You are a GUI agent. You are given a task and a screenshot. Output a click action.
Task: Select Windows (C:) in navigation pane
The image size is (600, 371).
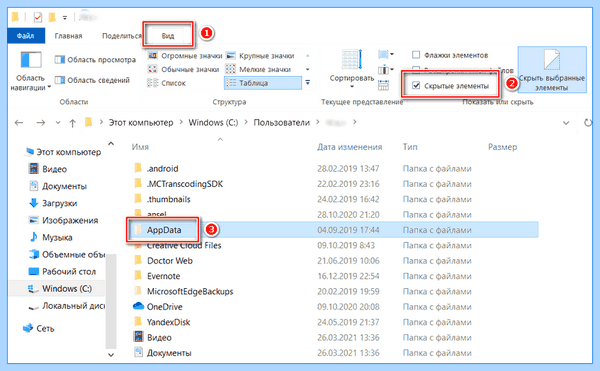(60, 288)
